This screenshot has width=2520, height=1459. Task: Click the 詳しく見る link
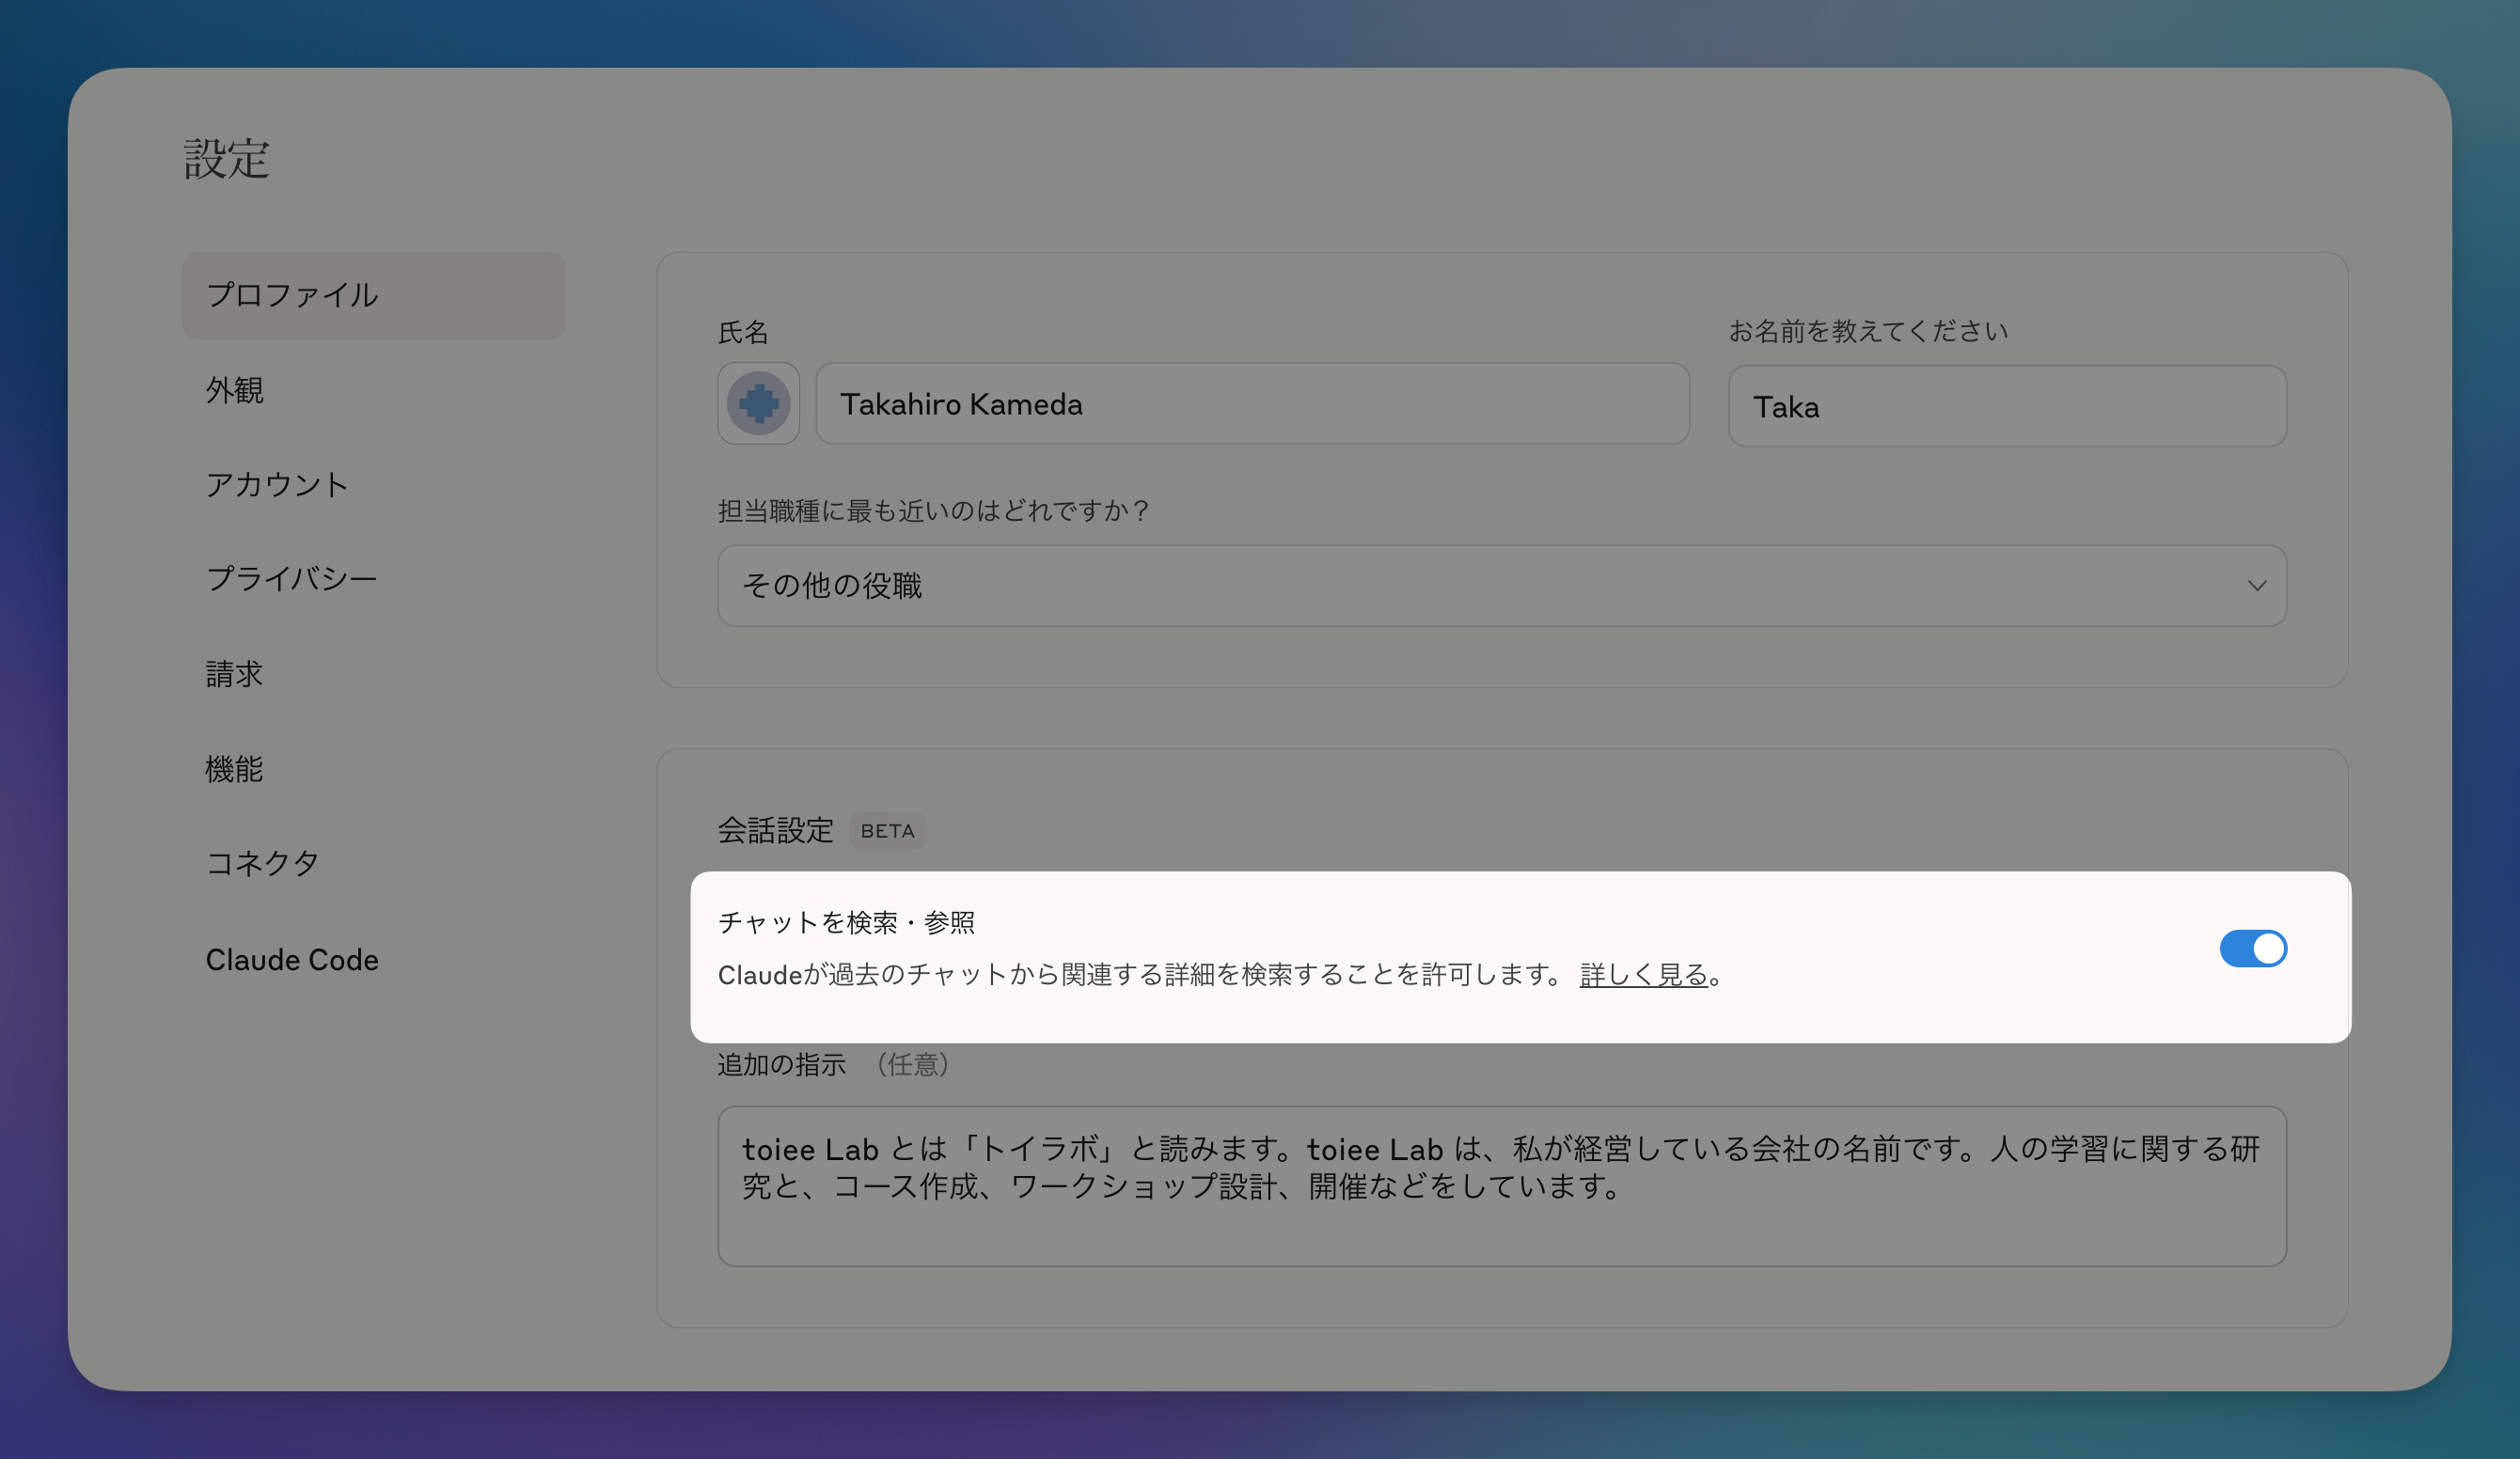pos(1643,975)
